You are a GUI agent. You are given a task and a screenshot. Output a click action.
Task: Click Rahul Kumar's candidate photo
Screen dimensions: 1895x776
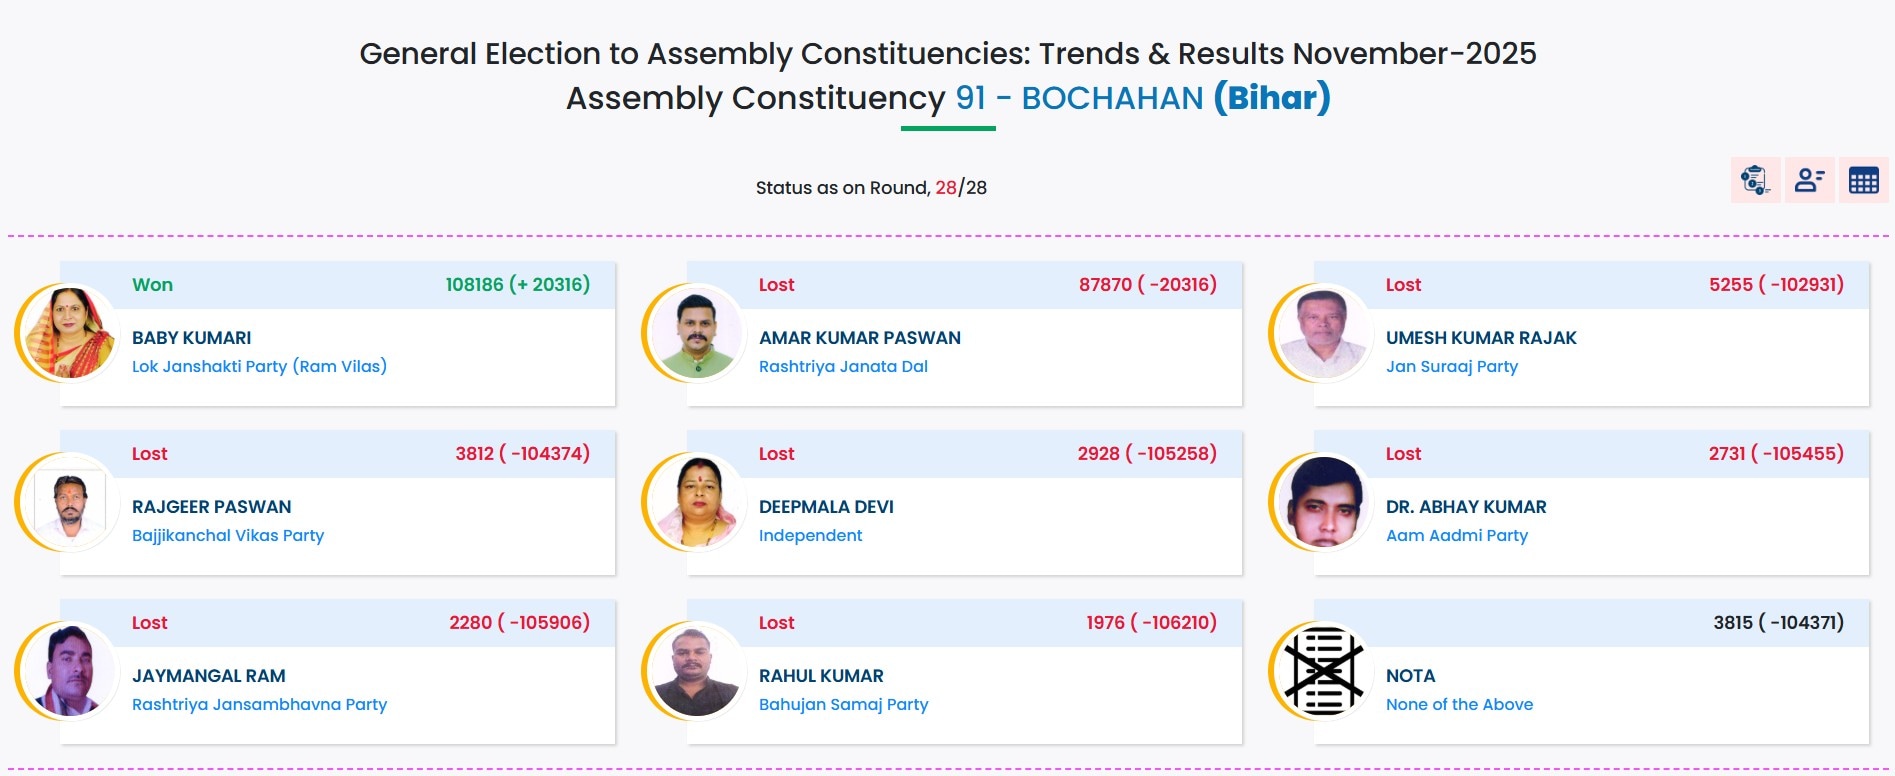[696, 671]
